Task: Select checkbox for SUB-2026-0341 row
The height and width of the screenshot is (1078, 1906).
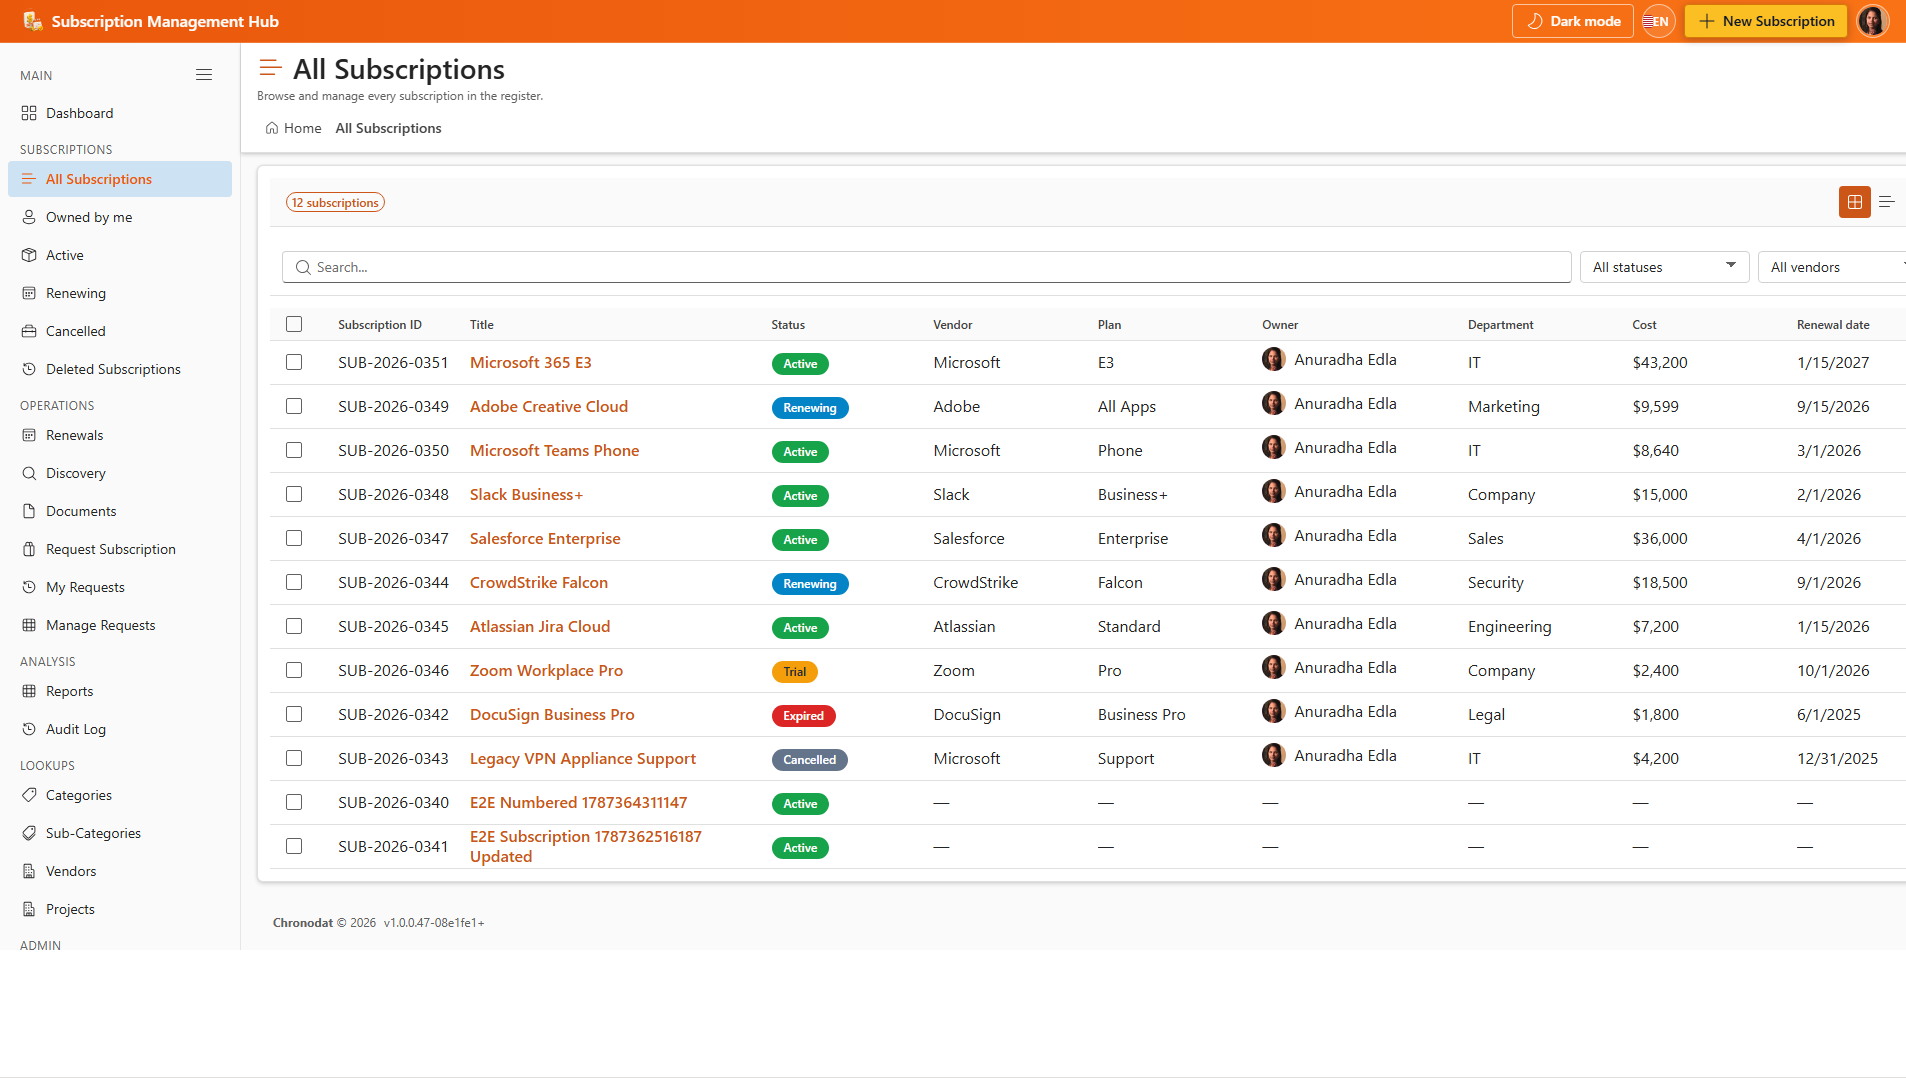Action: 294,846
